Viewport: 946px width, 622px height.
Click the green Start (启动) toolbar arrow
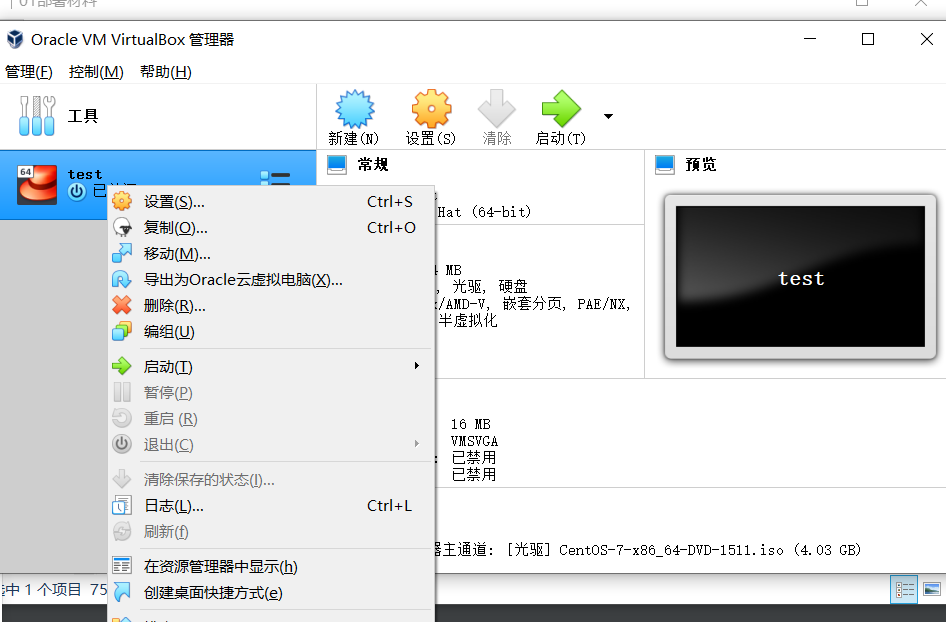(560, 110)
